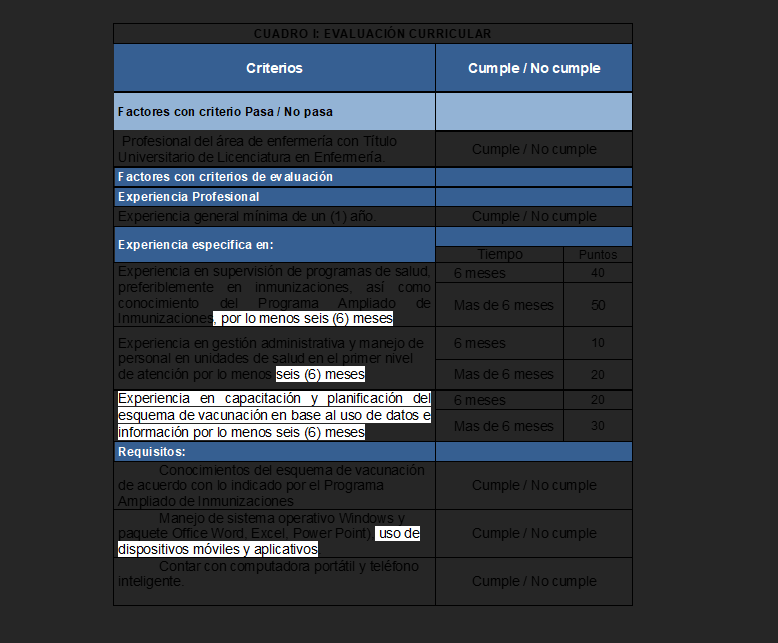Click the "Experiencia Profesional" section heading
Viewport: 778px width, 643px height.
pyautogui.click(x=188, y=197)
